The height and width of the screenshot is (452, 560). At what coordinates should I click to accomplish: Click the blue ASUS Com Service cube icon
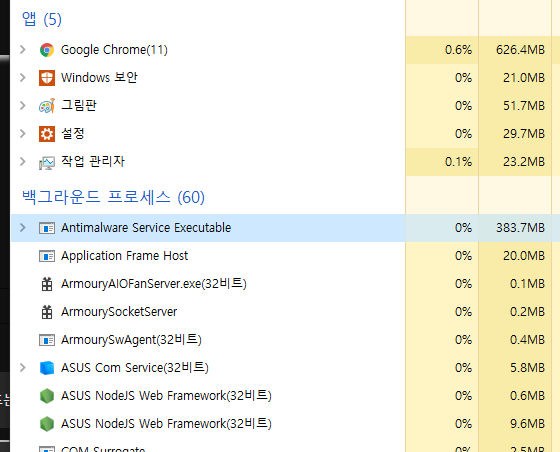[x=47, y=368]
